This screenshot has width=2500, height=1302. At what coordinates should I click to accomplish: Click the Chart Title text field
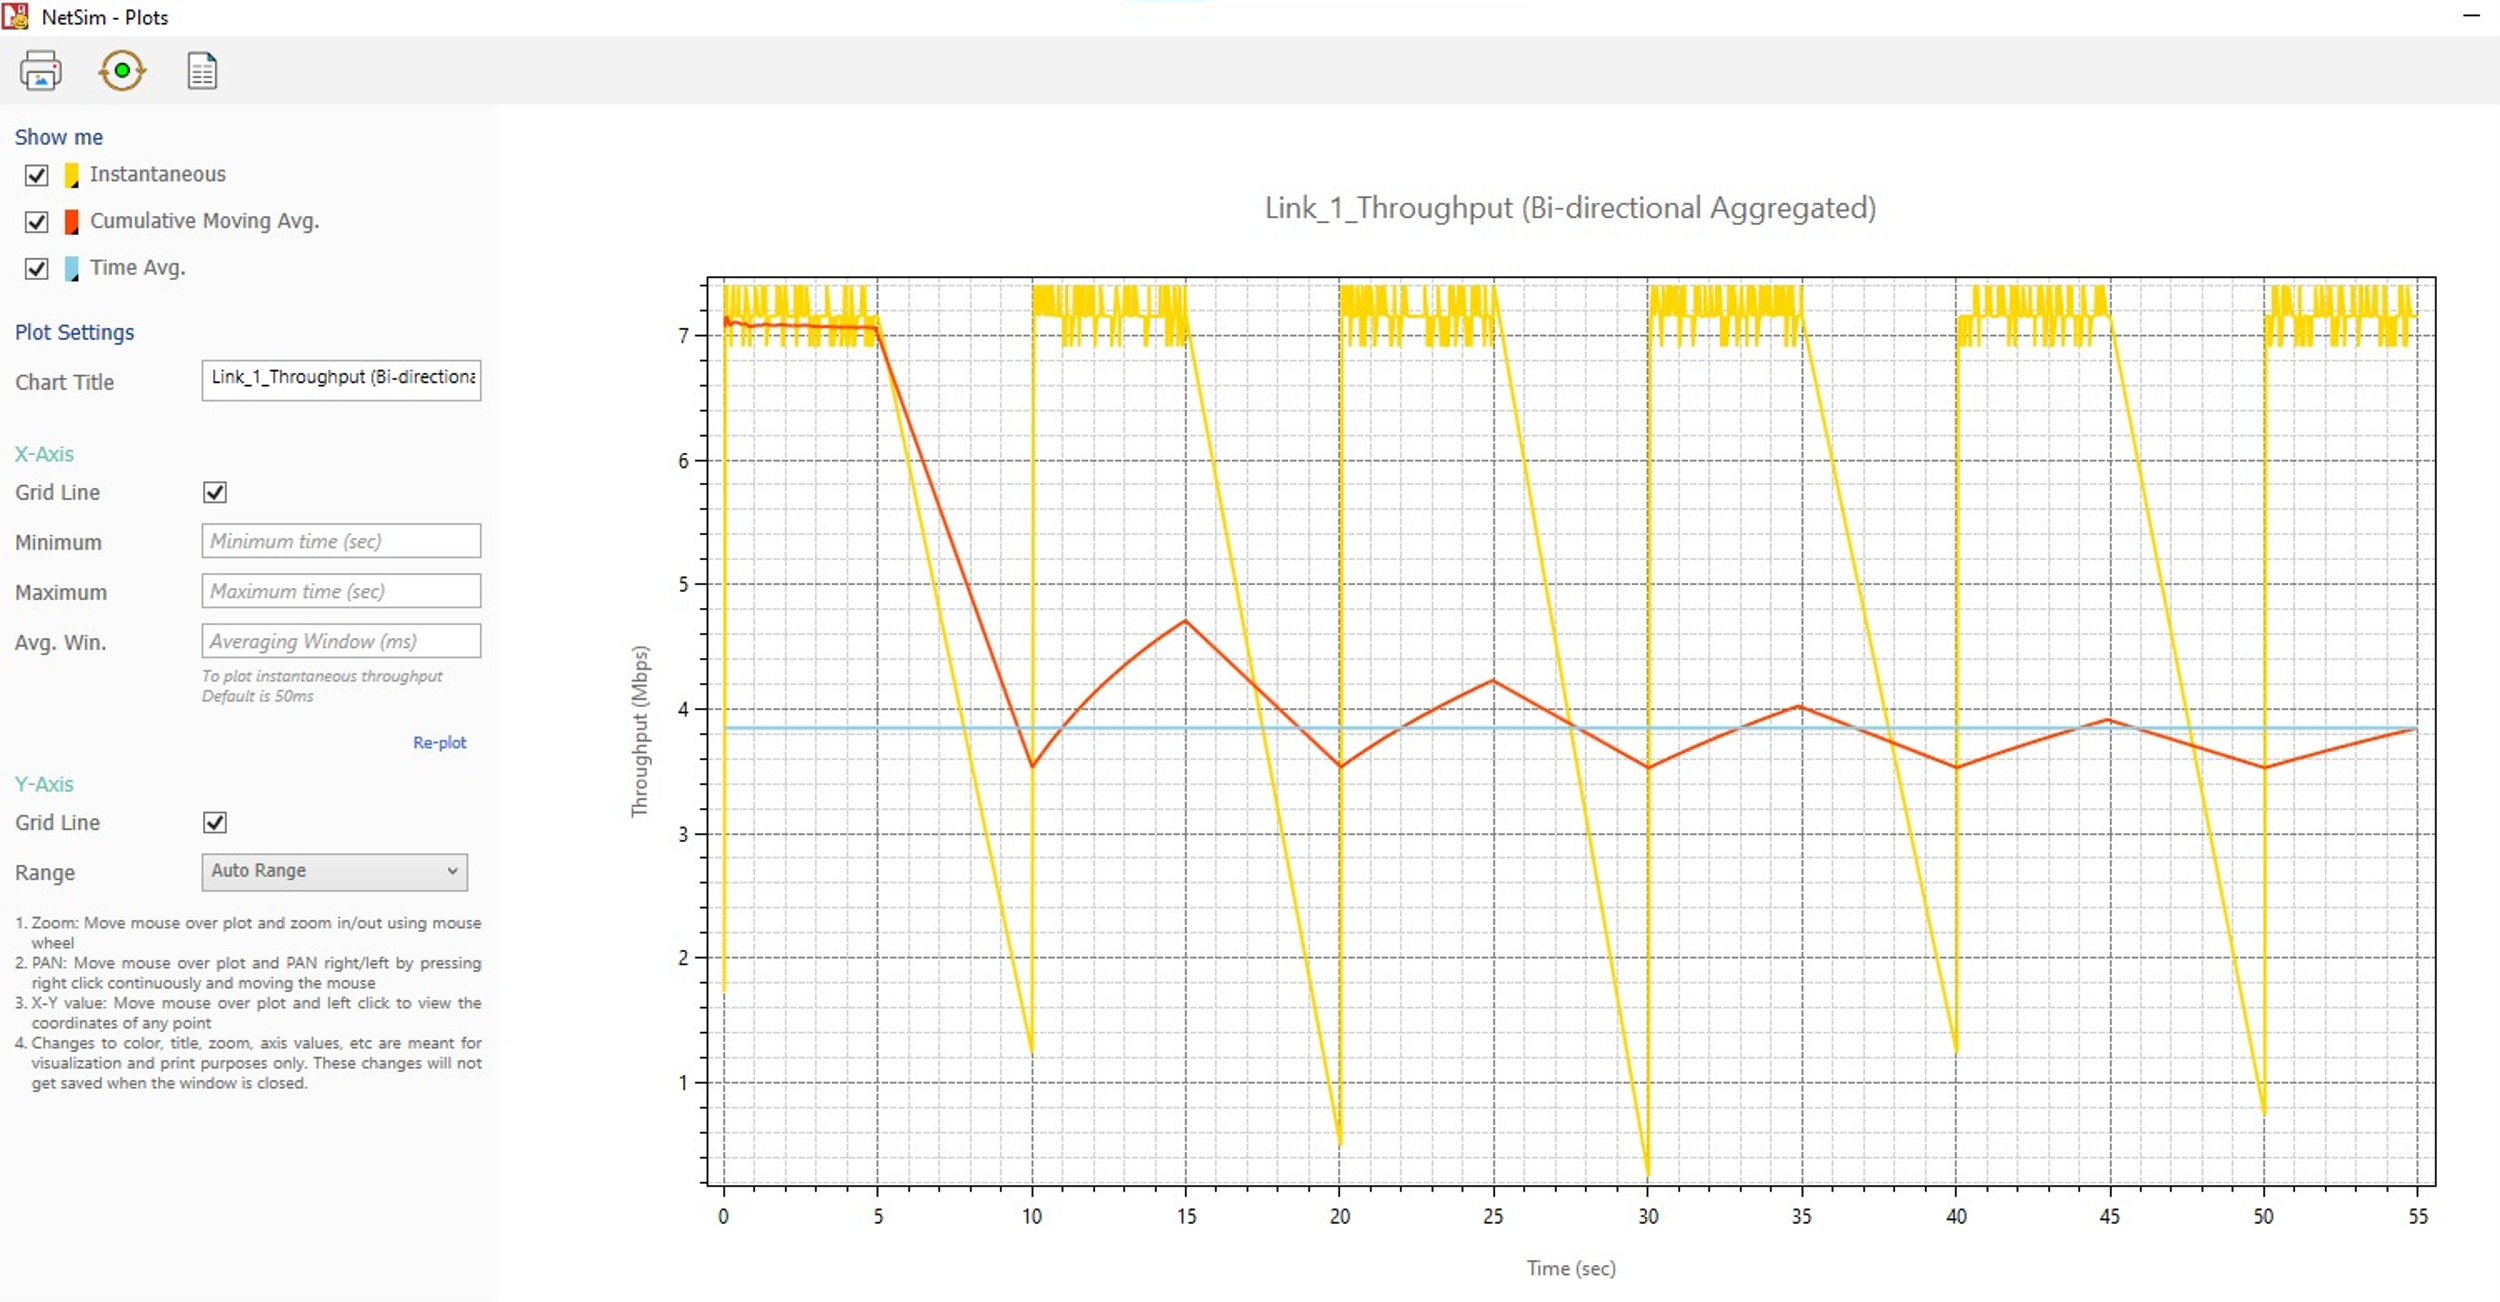point(341,379)
